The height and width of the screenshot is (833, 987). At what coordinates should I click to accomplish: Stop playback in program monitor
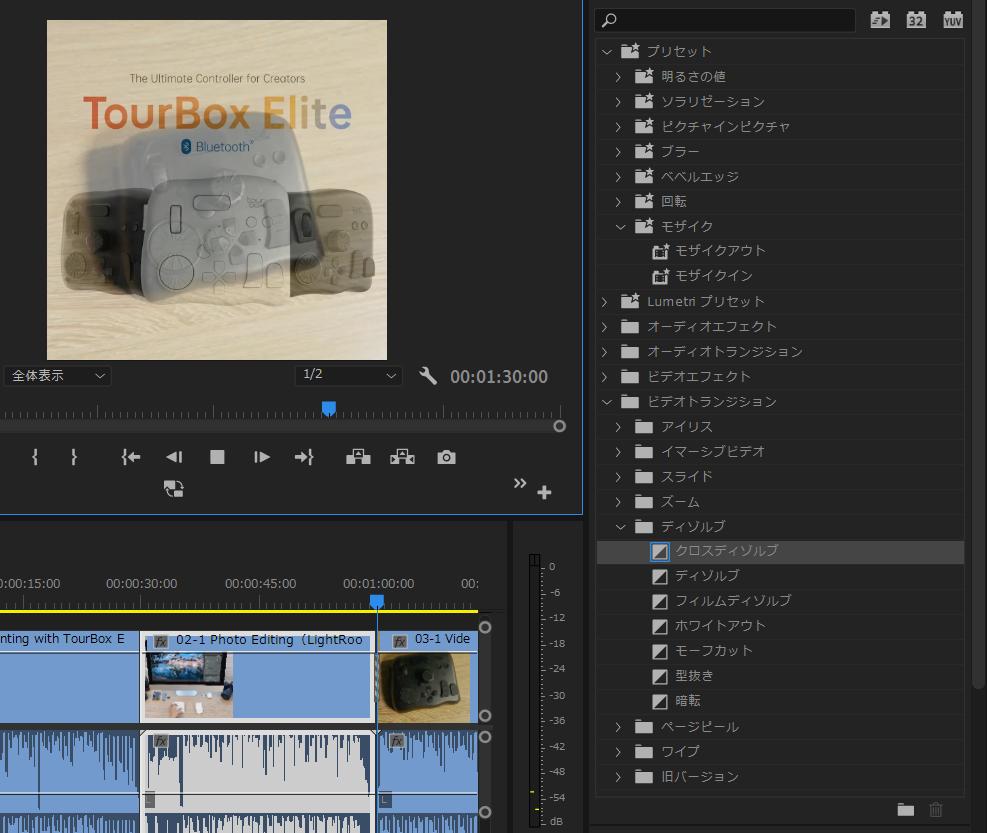(217, 457)
